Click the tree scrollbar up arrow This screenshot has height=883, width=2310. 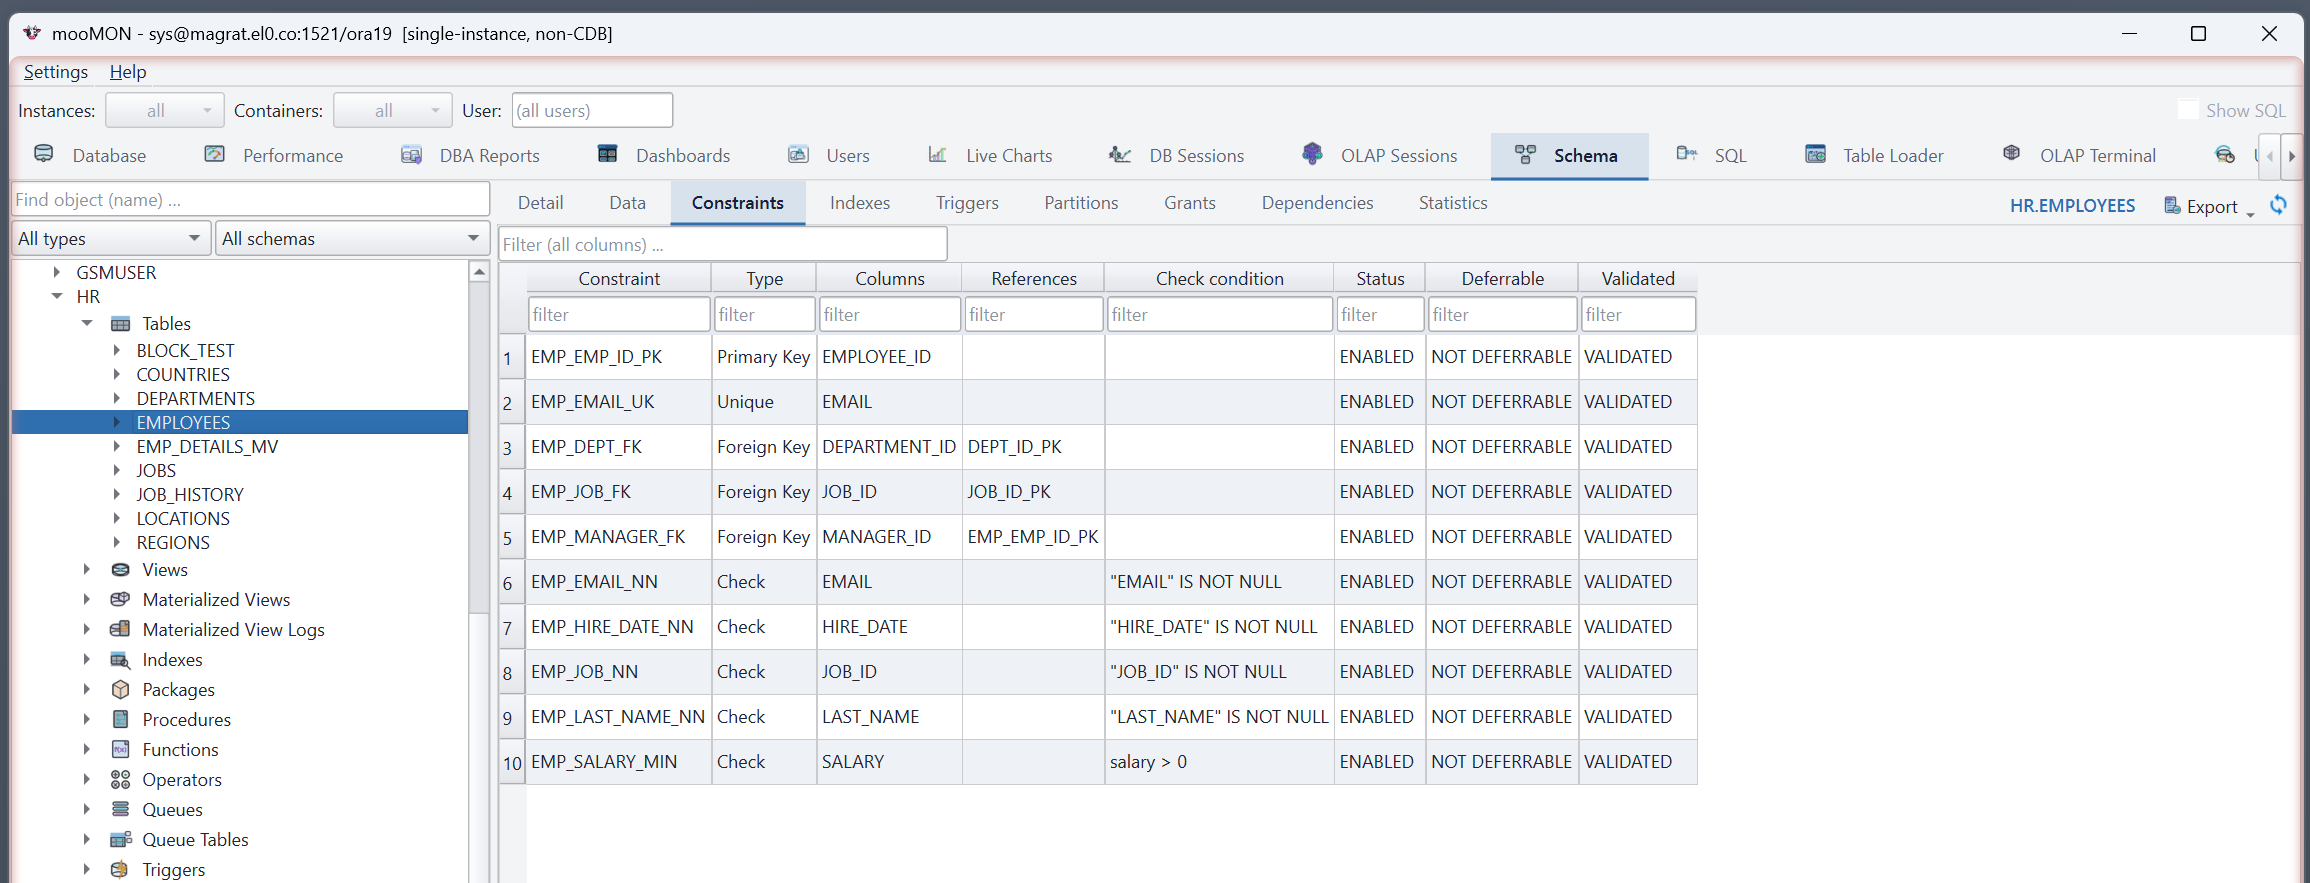click(479, 272)
